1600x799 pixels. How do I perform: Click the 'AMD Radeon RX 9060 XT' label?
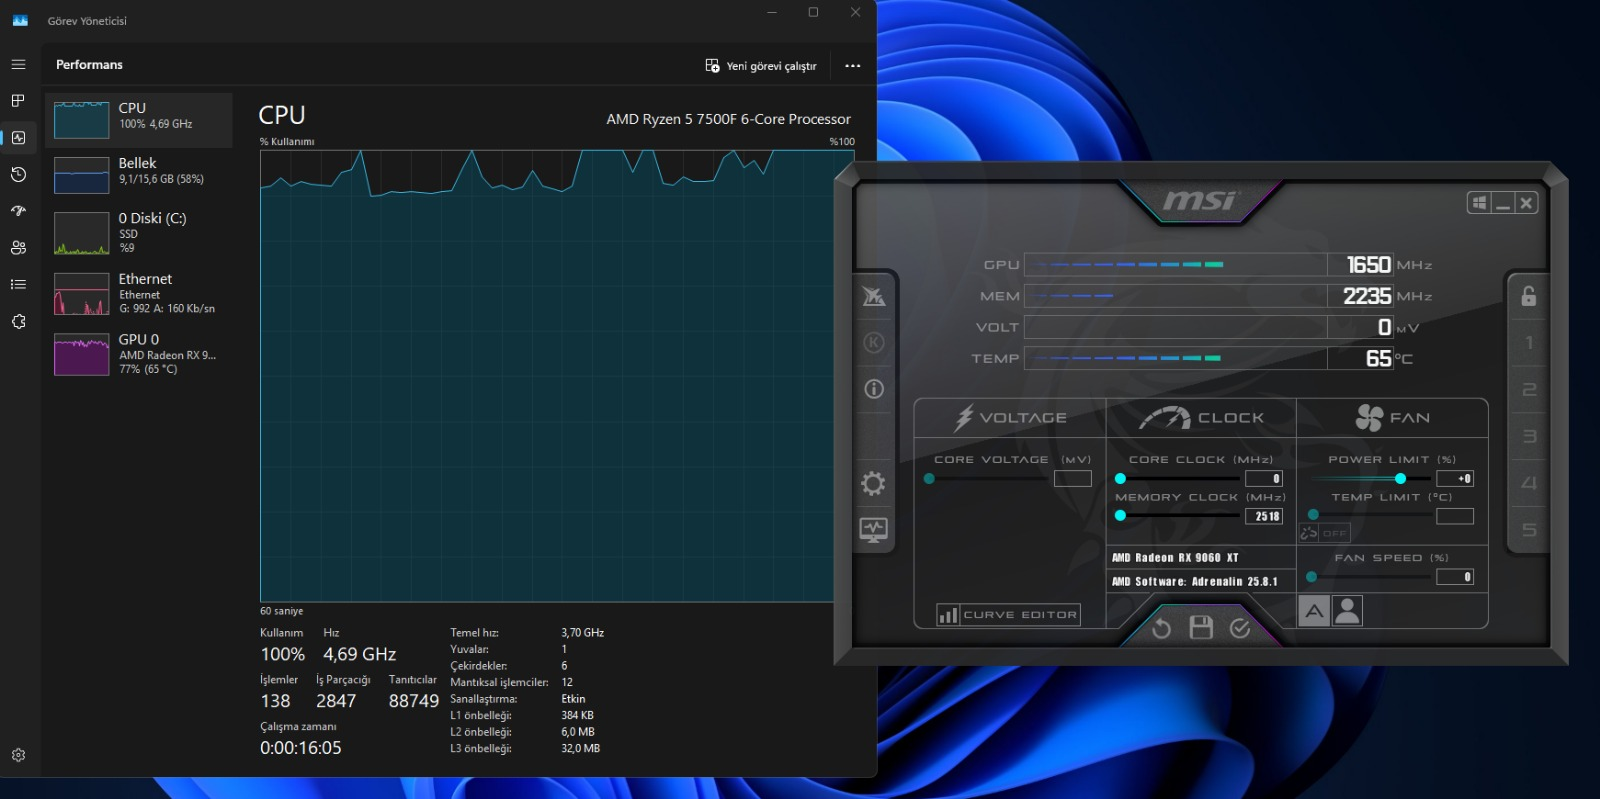pos(1175,558)
